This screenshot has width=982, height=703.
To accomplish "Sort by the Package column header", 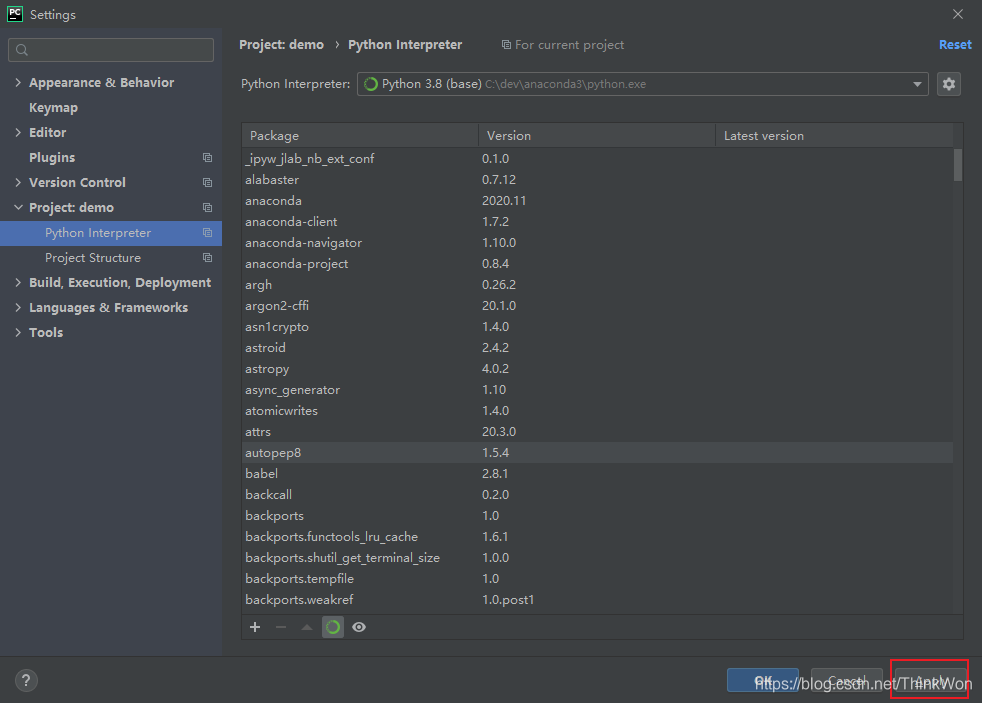I will click(x=360, y=136).
